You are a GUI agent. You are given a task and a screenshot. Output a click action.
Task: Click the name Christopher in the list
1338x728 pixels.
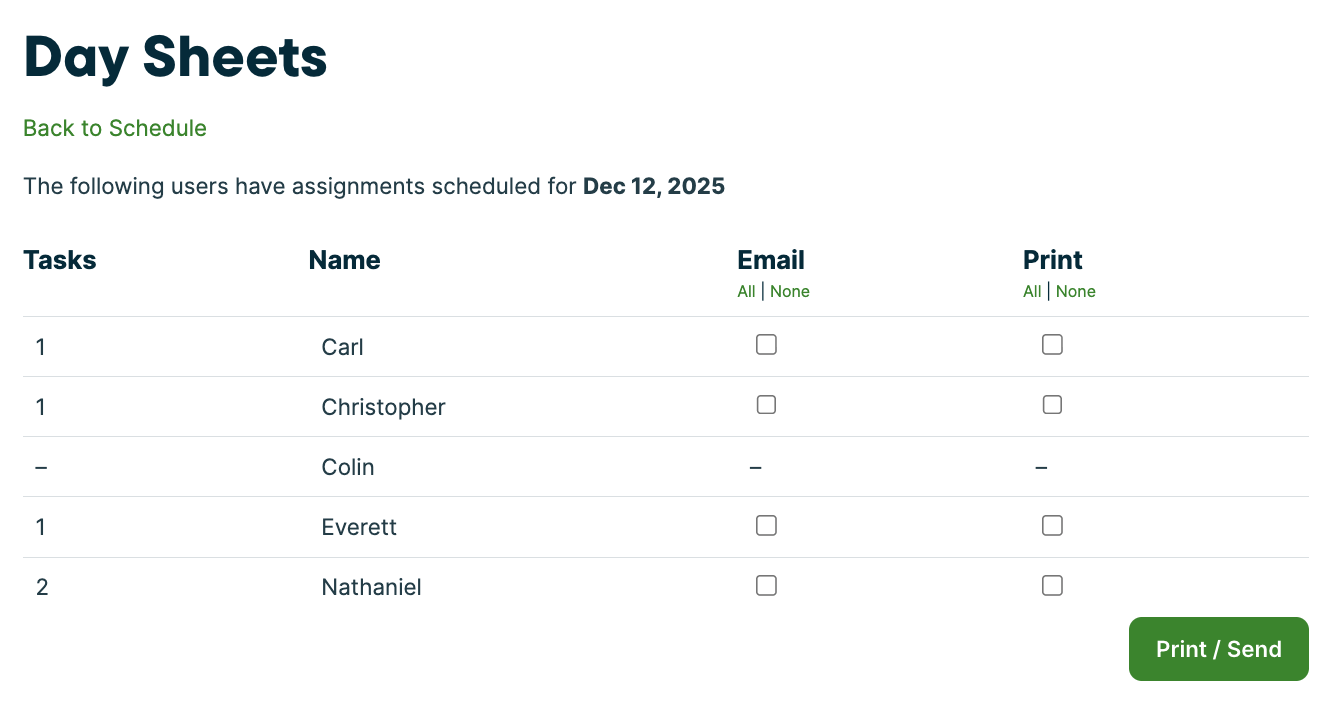[383, 407]
